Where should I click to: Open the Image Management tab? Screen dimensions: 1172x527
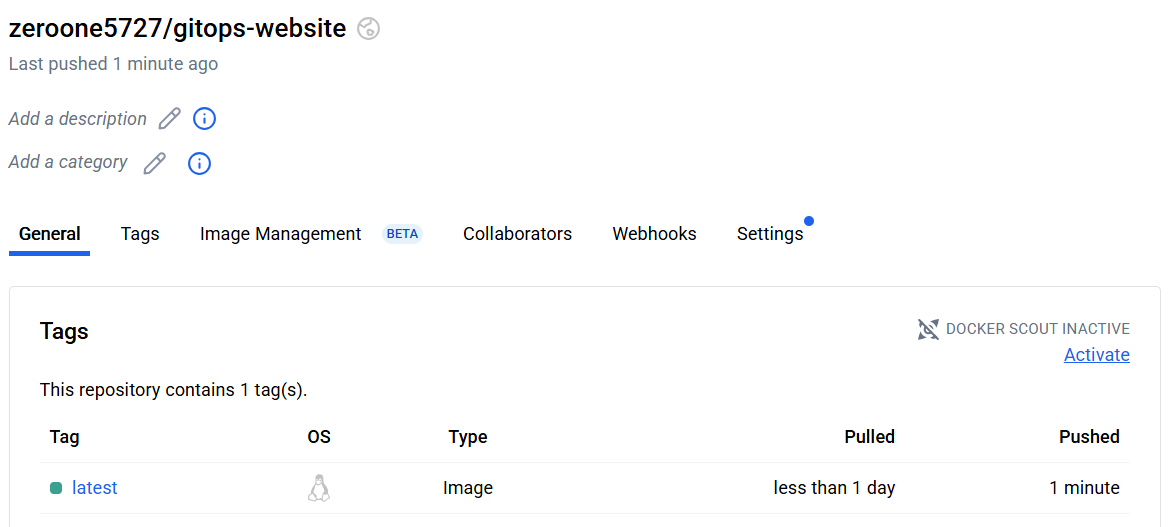[x=280, y=234]
